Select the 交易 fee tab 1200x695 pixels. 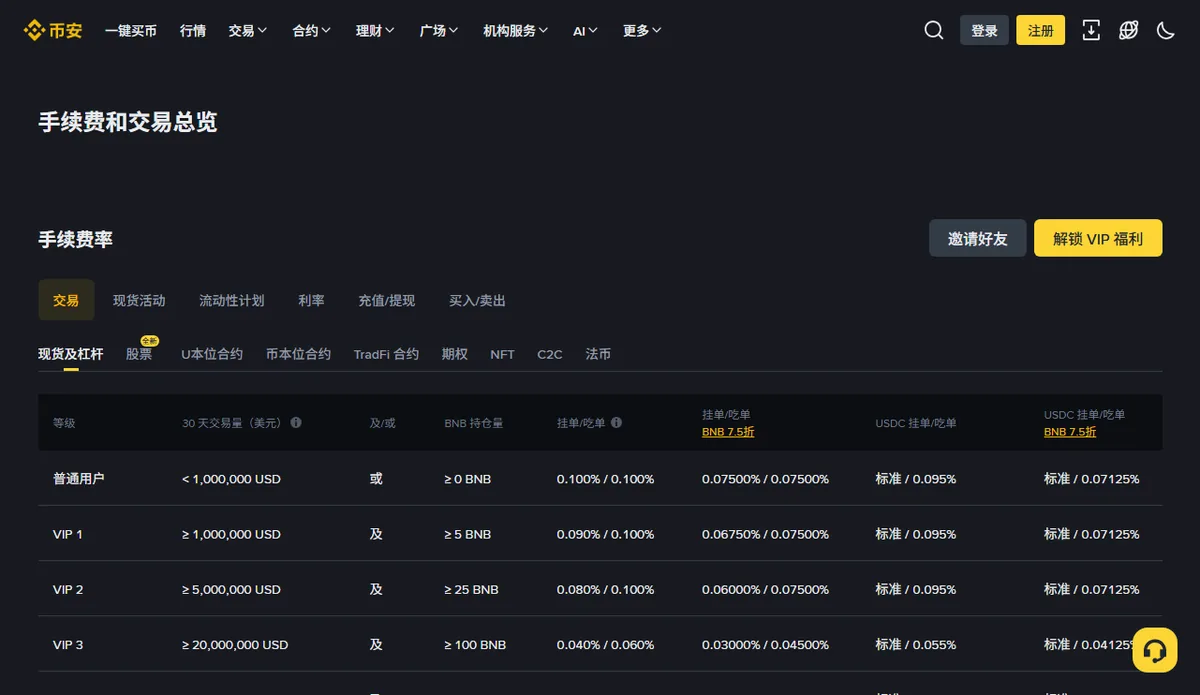click(x=66, y=300)
